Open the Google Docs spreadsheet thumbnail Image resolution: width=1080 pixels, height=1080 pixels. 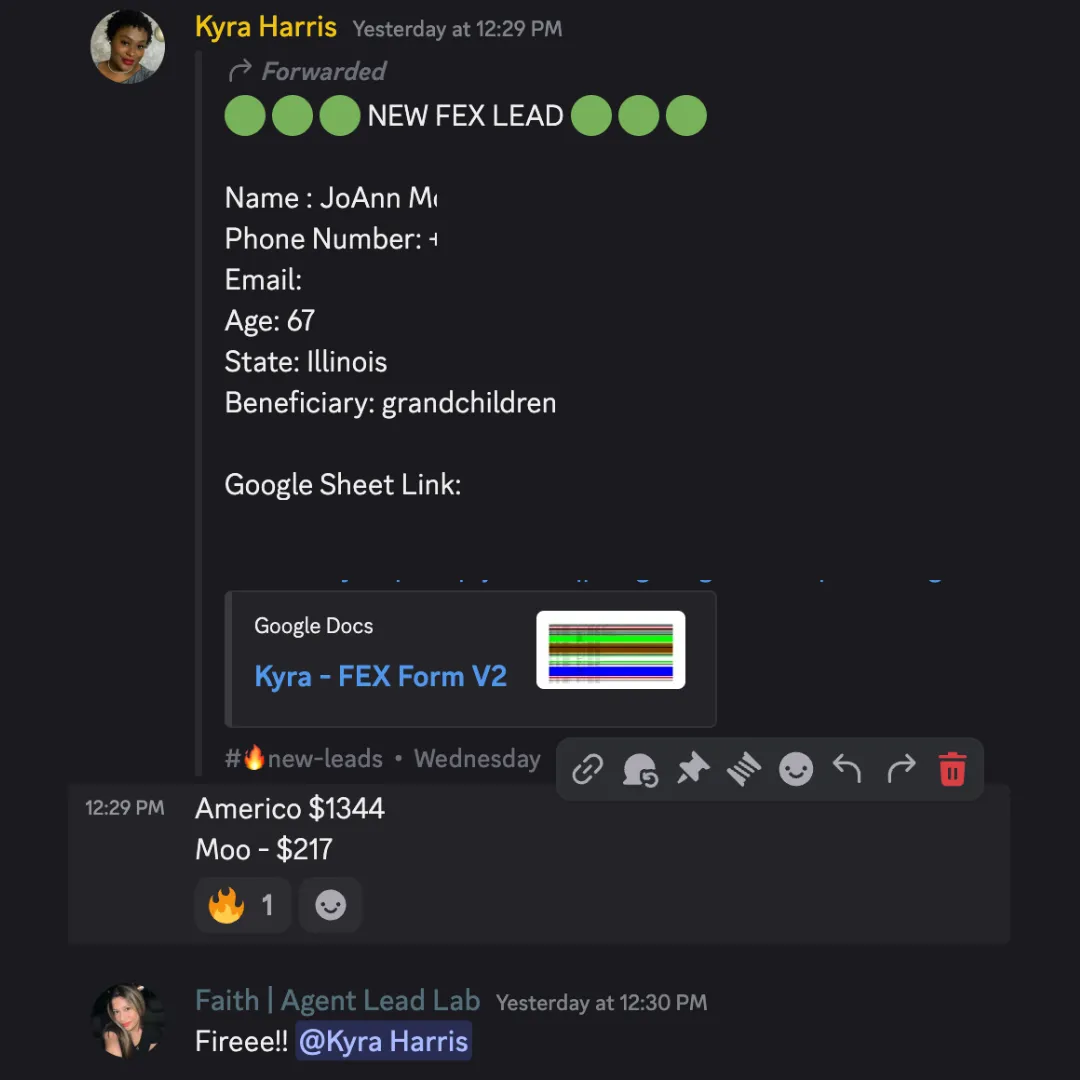point(610,650)
